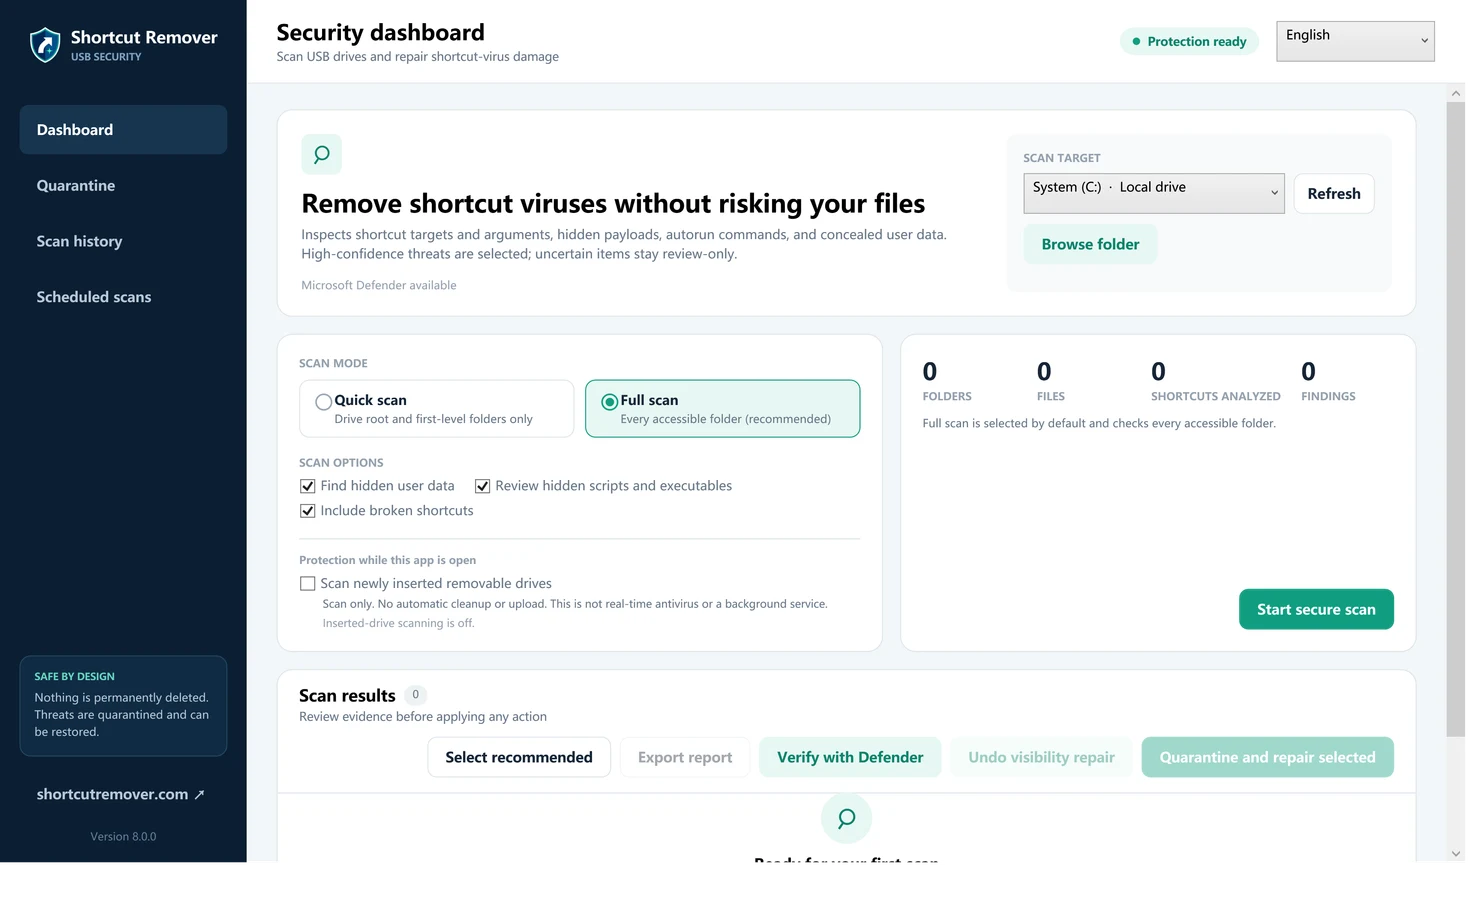The height and width of the screenshot is (900, 1479).
Task: Click the "SAFE BY DESIGN" info card
Action: click(123, 706)
